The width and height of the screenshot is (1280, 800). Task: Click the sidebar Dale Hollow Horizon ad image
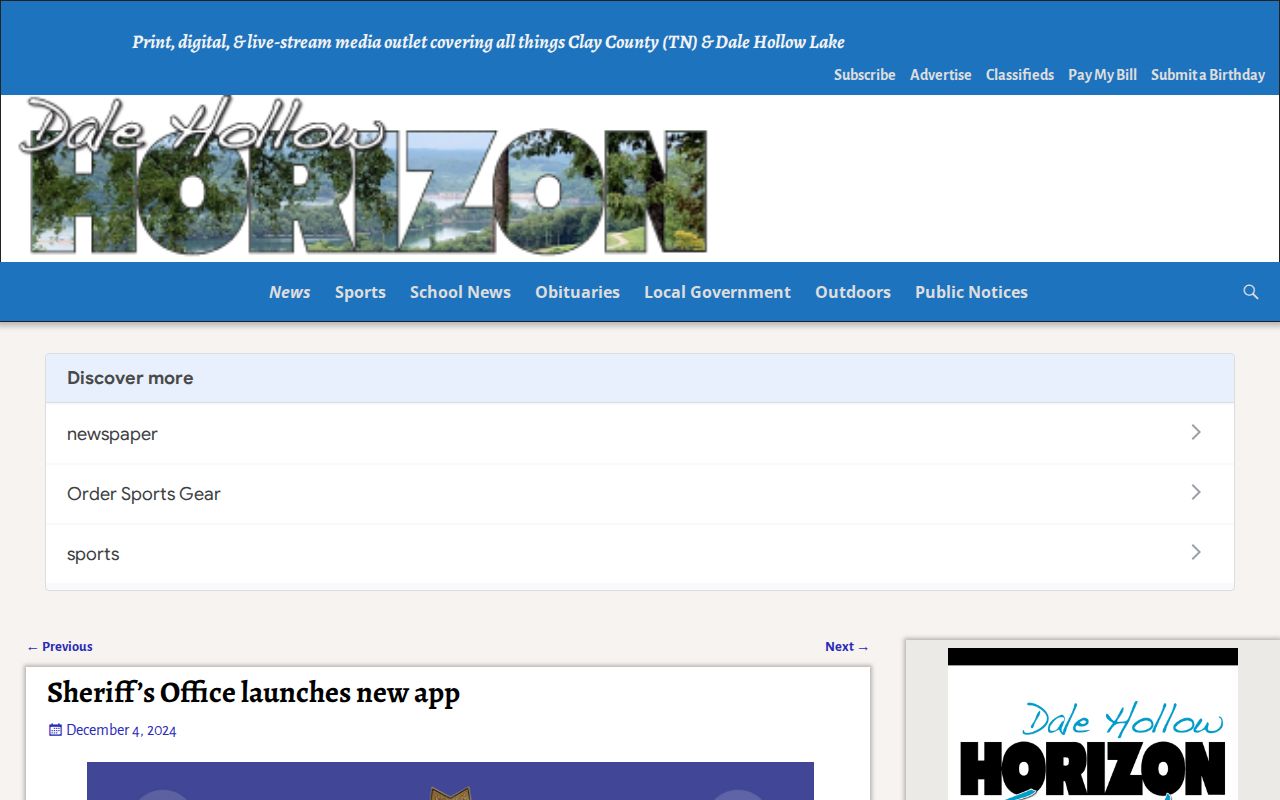1093,724
